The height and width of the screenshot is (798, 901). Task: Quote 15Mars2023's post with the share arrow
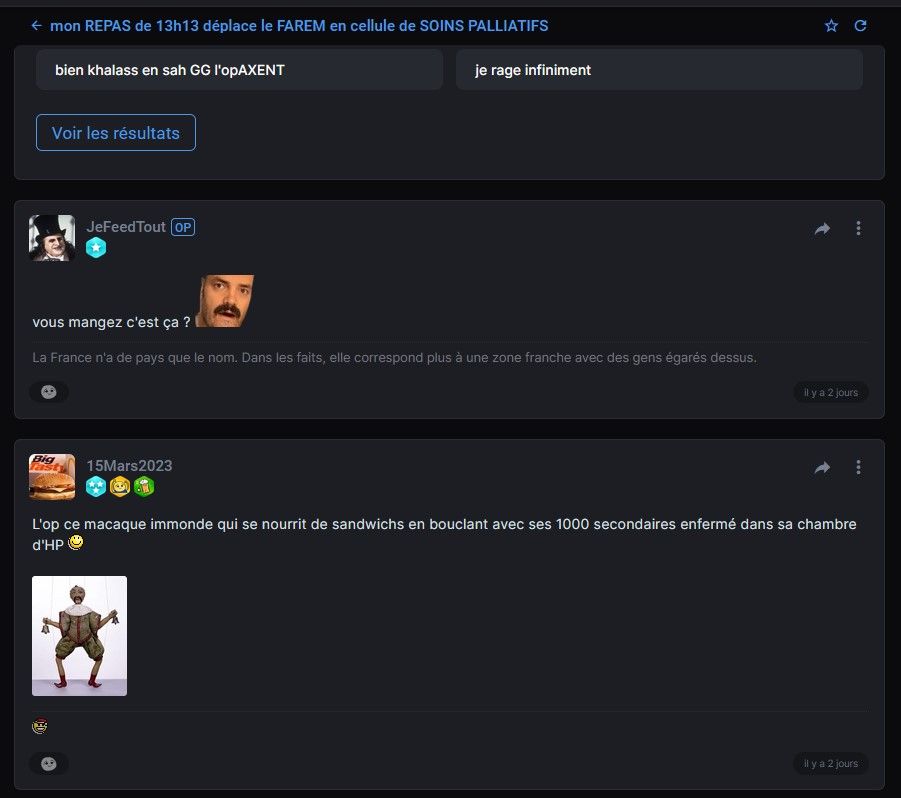point(822,468)
